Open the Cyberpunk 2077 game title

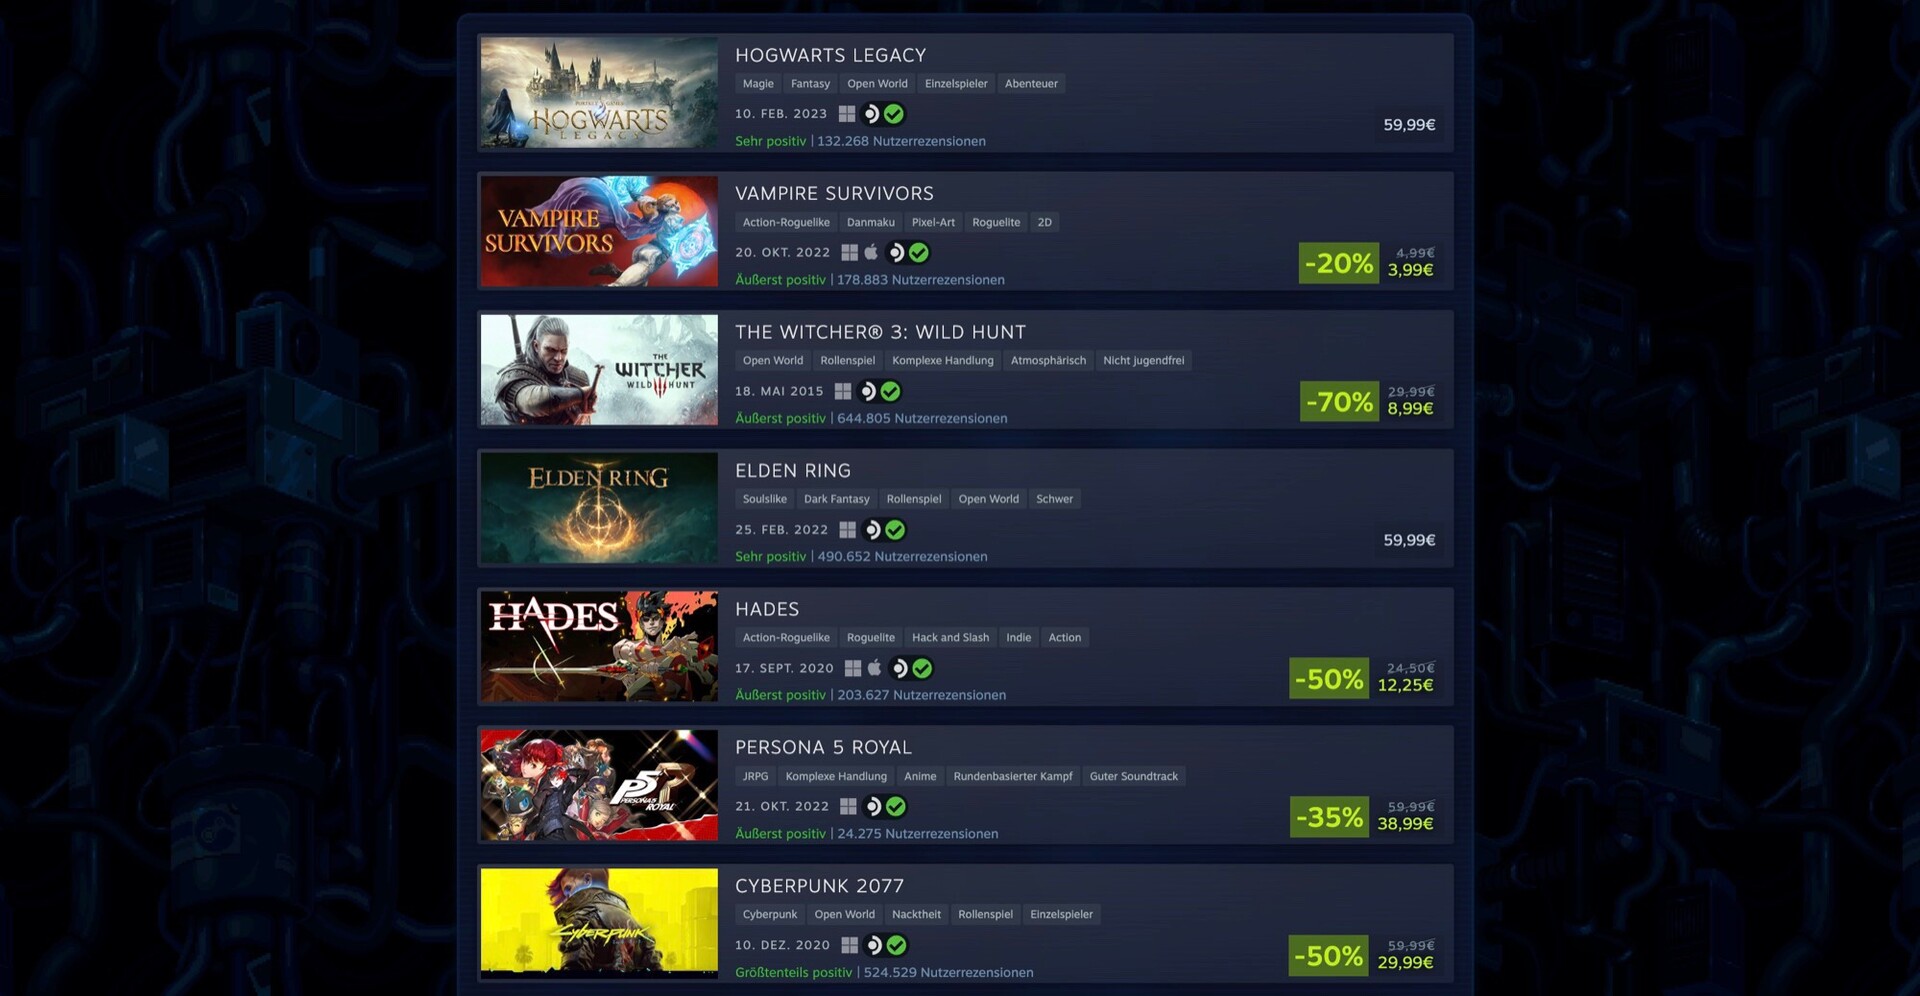click(x=819, y=886)
